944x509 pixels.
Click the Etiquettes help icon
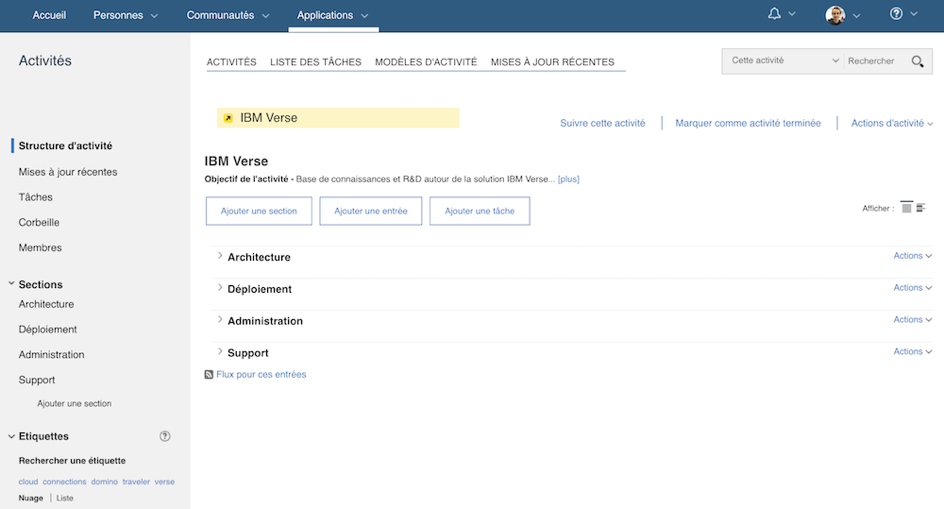point(165,436)
